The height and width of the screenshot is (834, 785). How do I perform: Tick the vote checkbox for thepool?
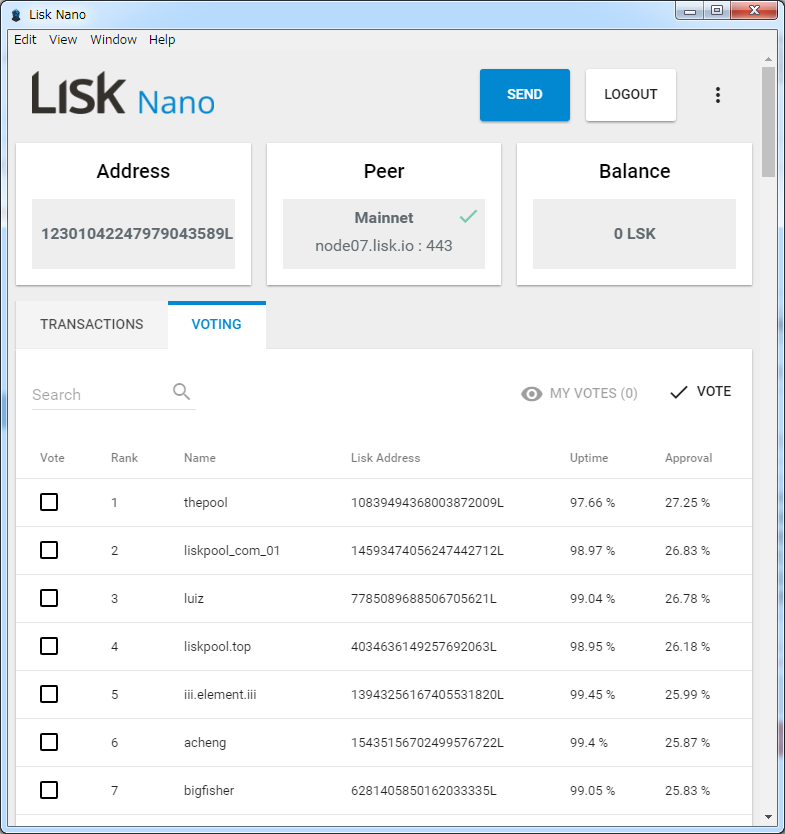[49, 502]
